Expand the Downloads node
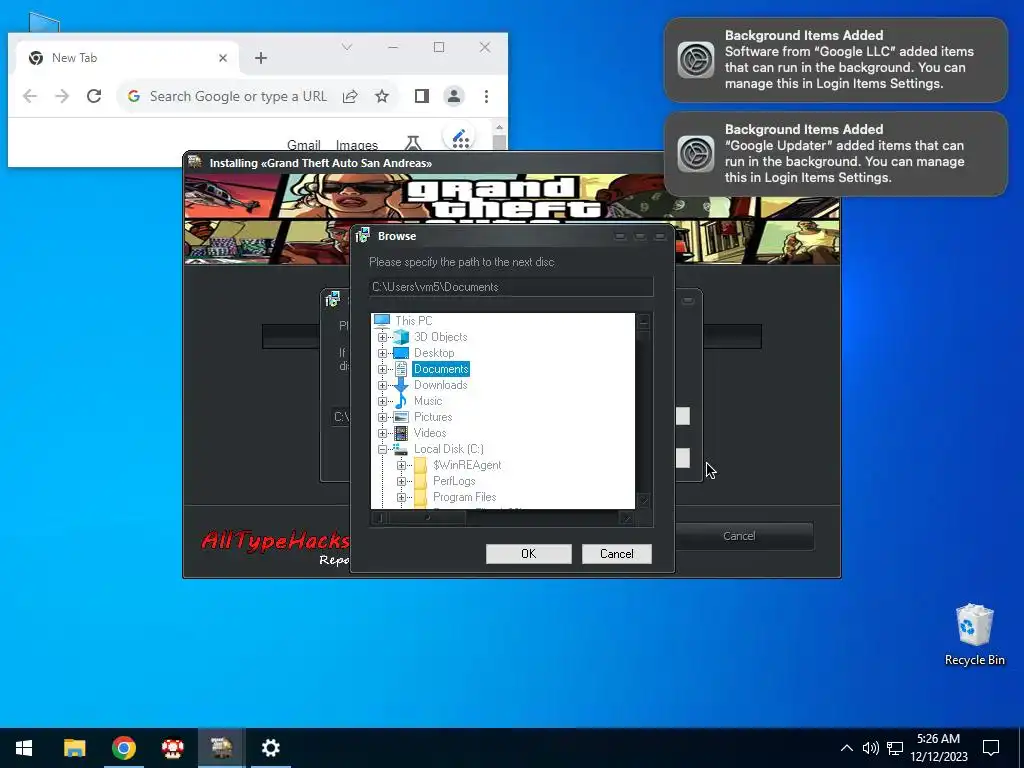1024x768 pixels. (x=383, y=385)
